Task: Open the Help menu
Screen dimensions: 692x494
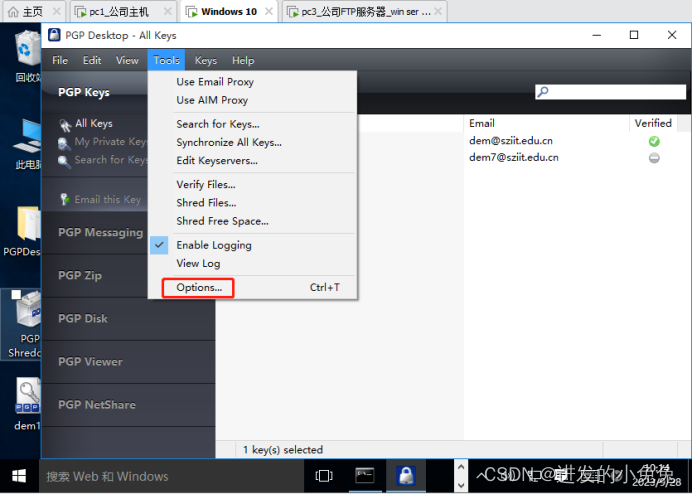Action: [x=243, y=60]
